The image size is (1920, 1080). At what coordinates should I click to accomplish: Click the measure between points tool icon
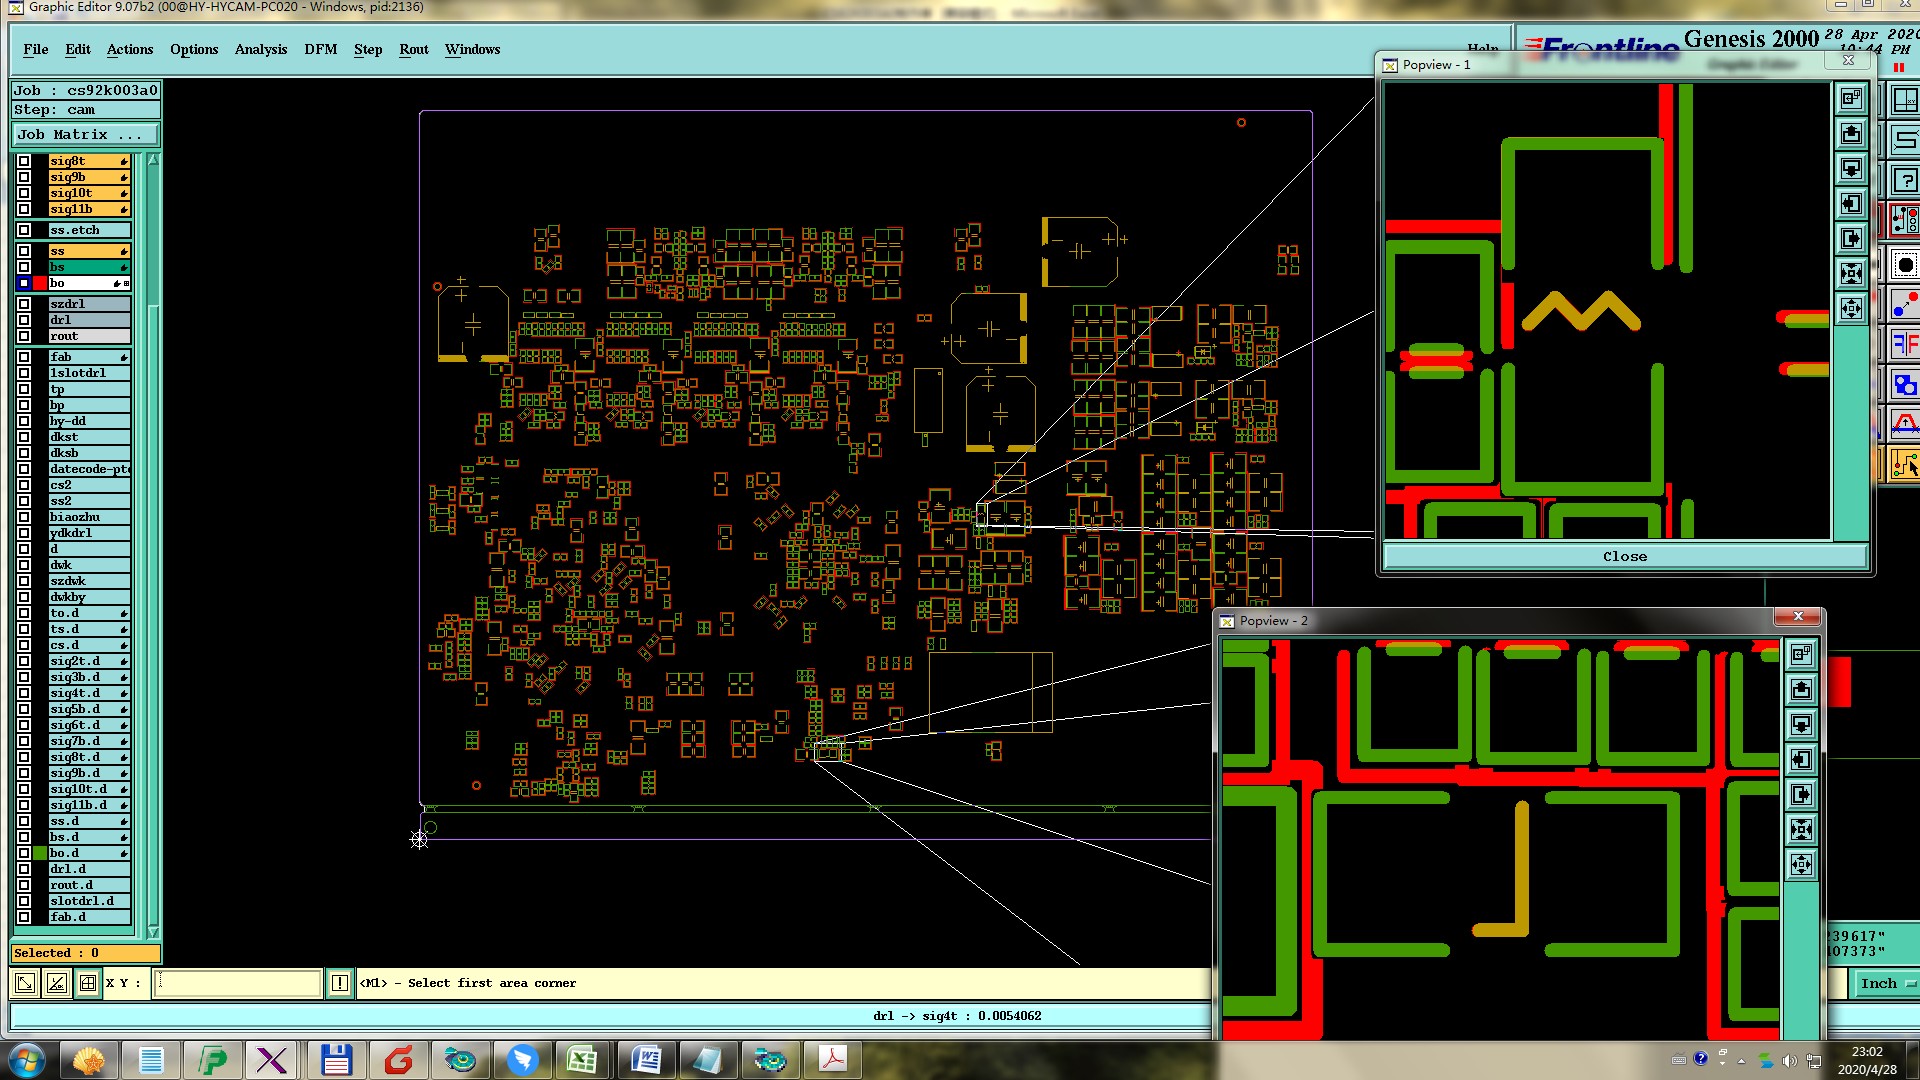pos(1904,304)
